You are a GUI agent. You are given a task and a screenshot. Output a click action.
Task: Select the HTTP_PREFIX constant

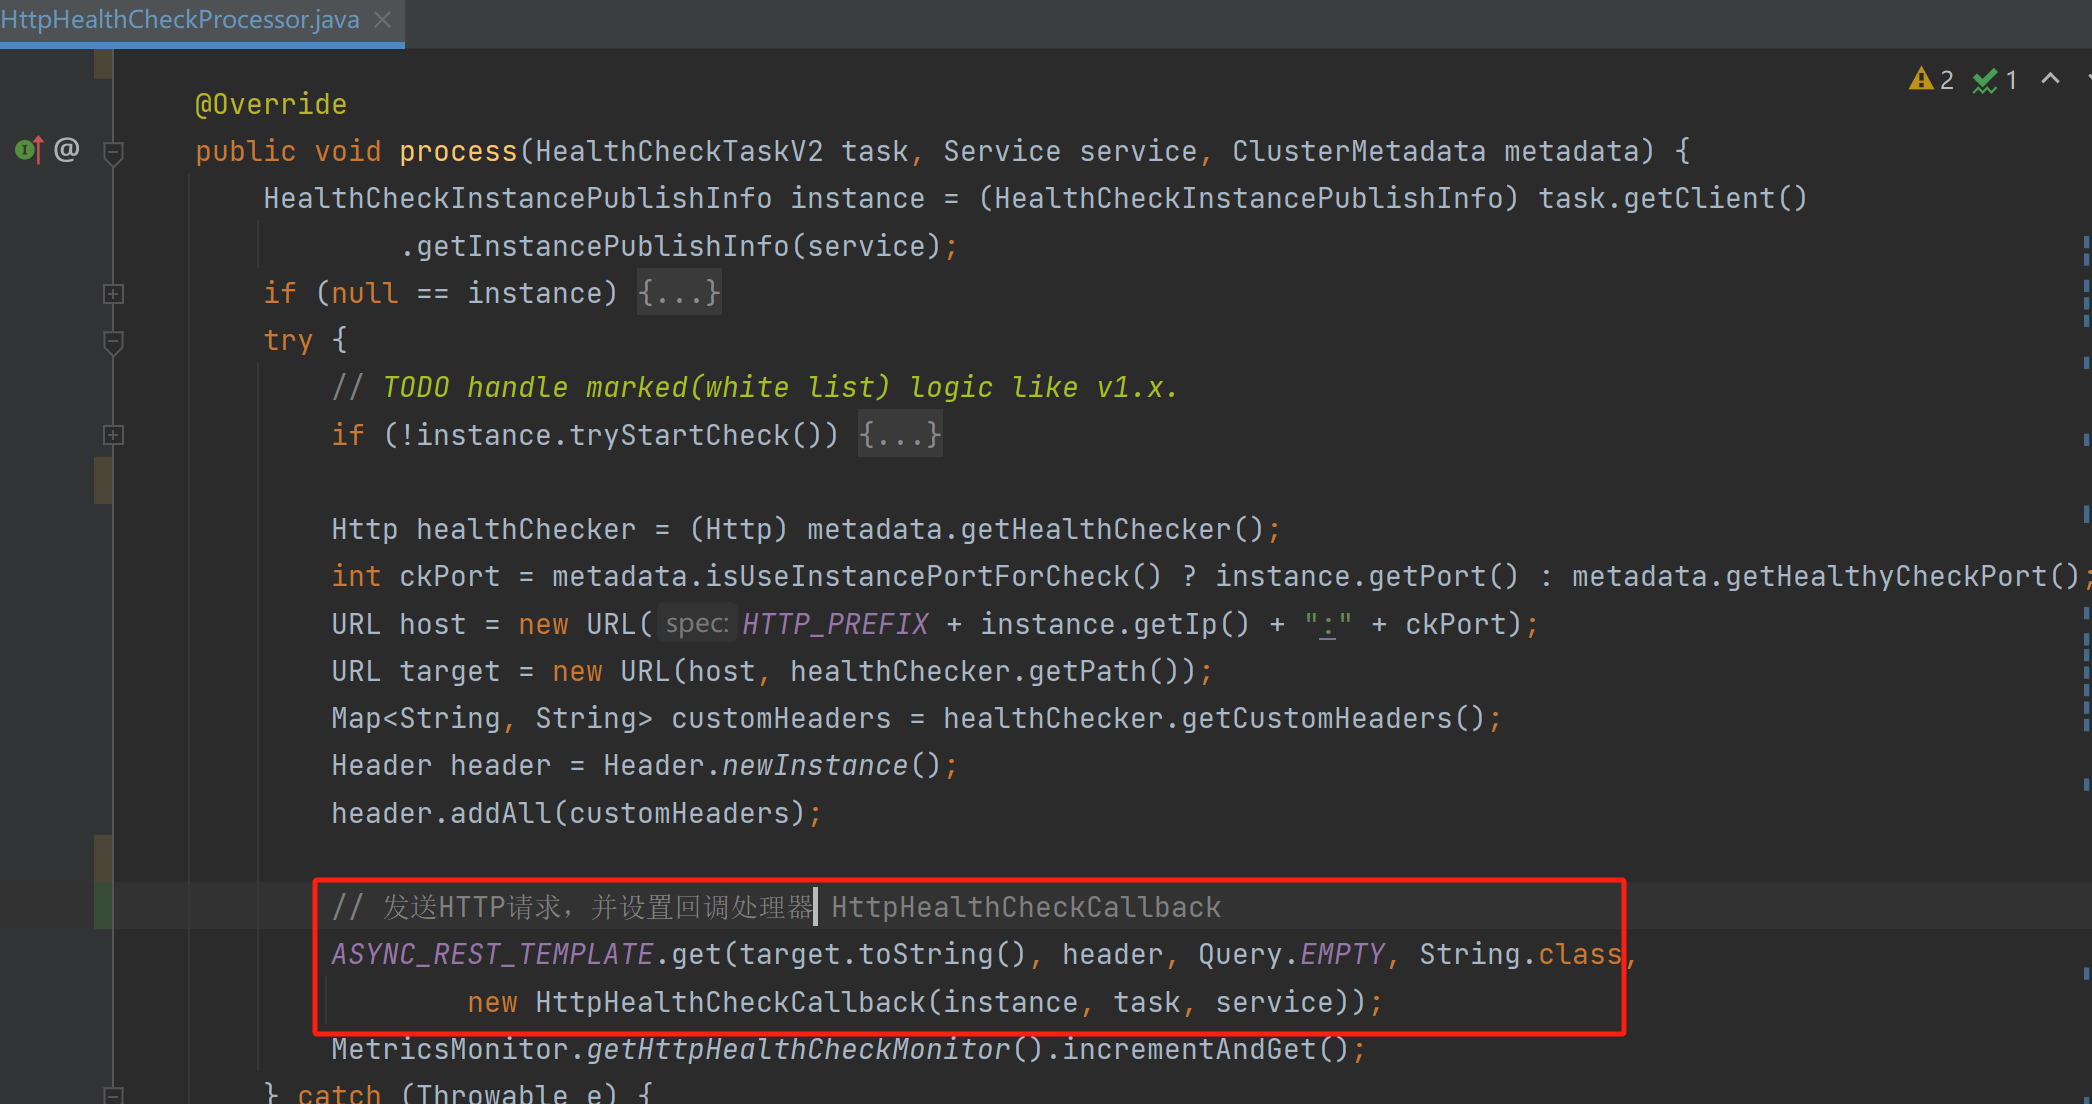coord(835,624)
